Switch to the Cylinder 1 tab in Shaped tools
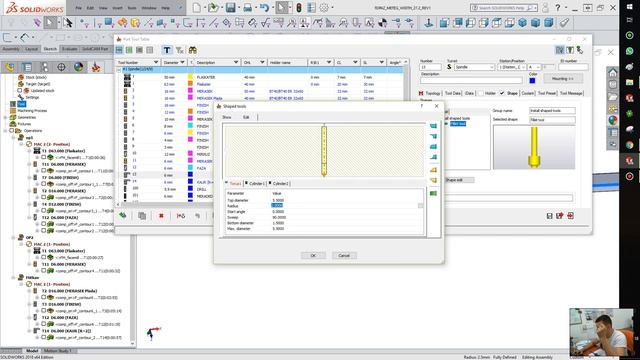Viewport: 640px width, 360px height. 257,184
